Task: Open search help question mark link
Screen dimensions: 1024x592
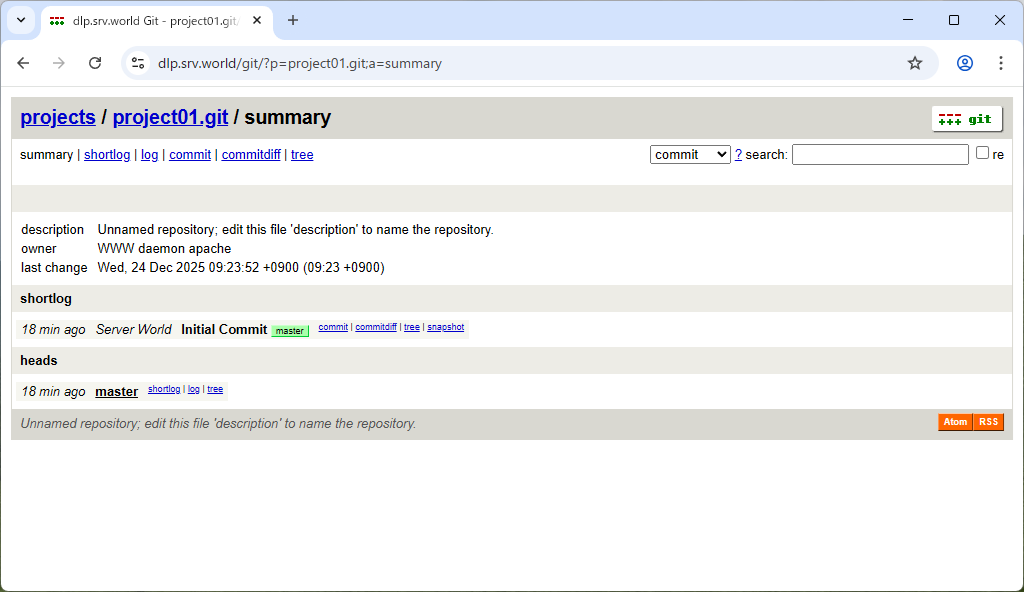Action: pyautogui.click(x=738, y=155)
